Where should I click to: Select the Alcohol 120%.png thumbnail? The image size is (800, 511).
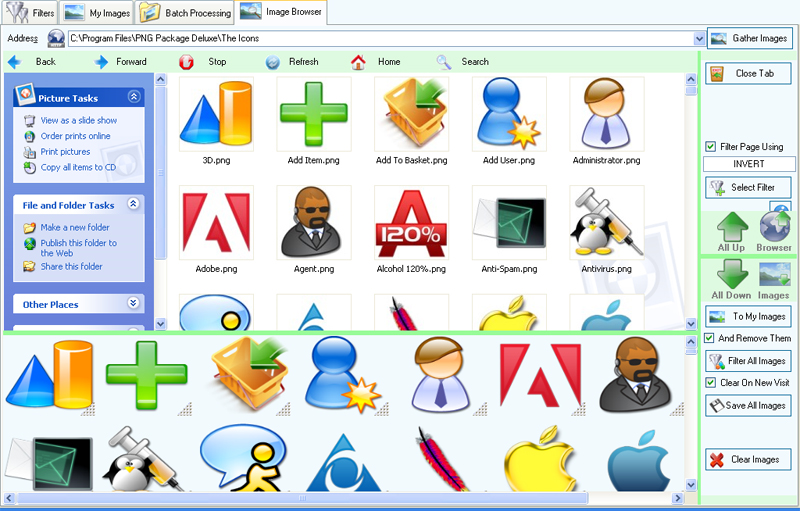(x=411, y=223)
